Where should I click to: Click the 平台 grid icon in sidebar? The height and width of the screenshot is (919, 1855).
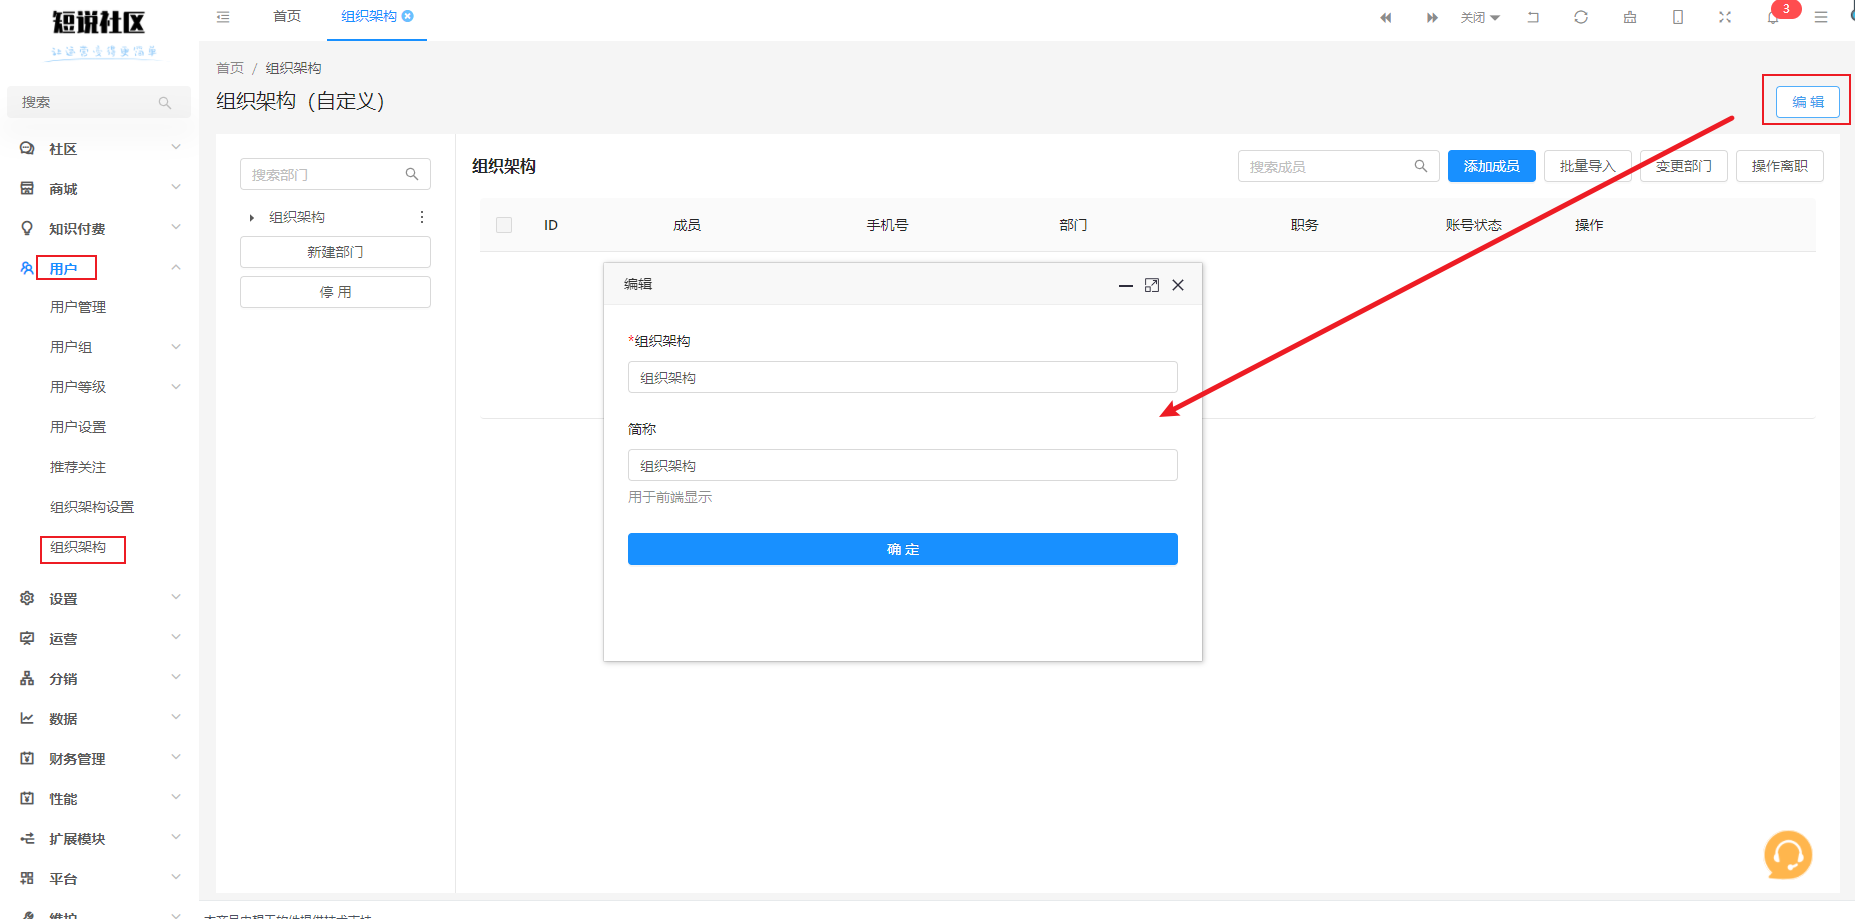(27, 878)
